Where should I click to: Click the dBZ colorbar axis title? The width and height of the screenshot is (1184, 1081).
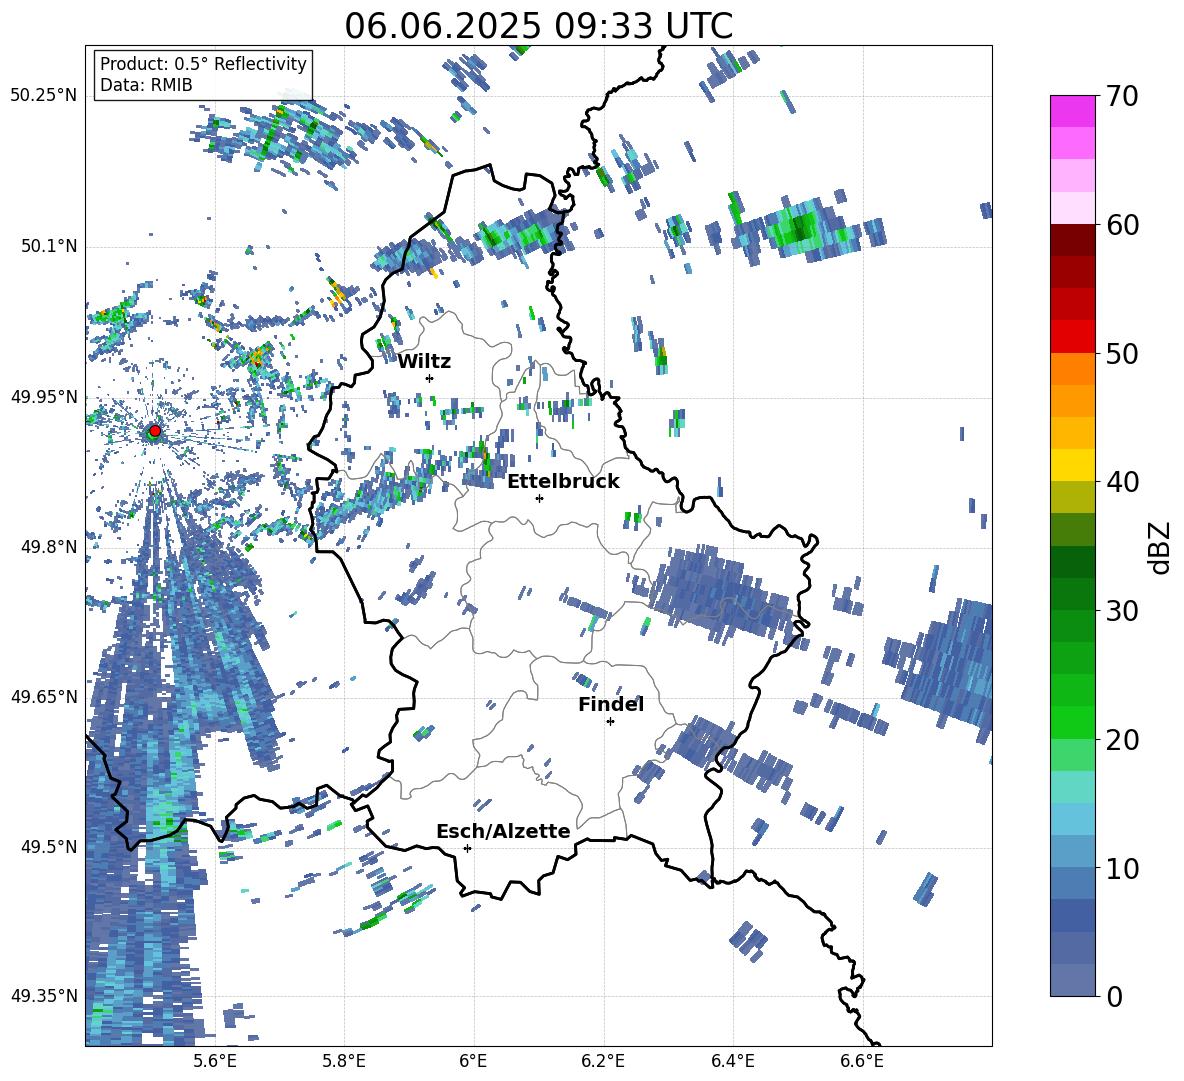(x=1161, y=547)
